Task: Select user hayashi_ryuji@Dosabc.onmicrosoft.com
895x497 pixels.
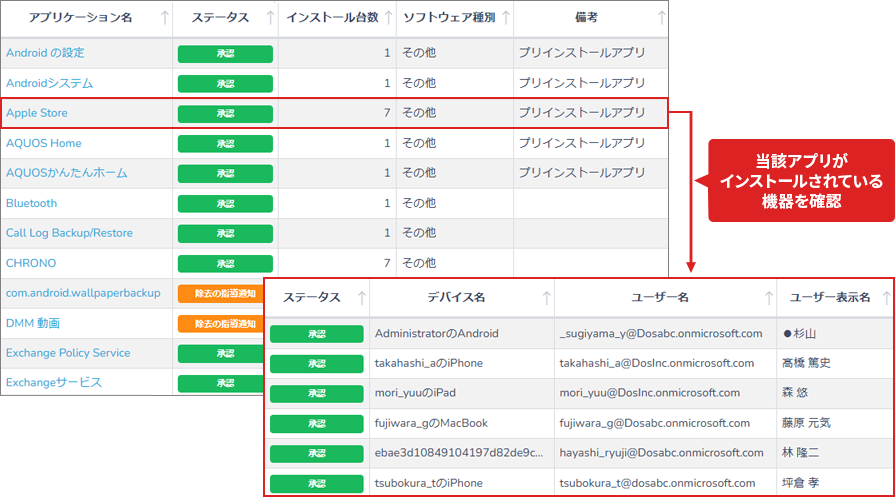Action: click(661, 452)
